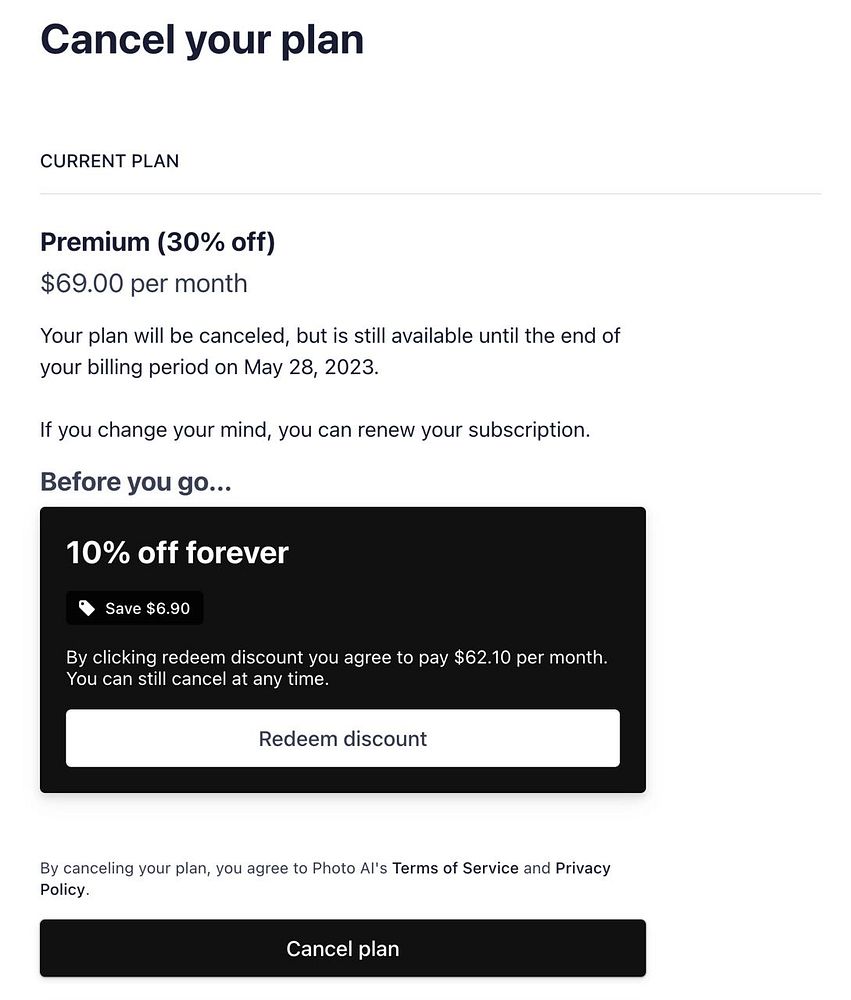Click the divider line under CURRENT PLAN
This screenshot has height=1000, width=851.
(430, 193)
